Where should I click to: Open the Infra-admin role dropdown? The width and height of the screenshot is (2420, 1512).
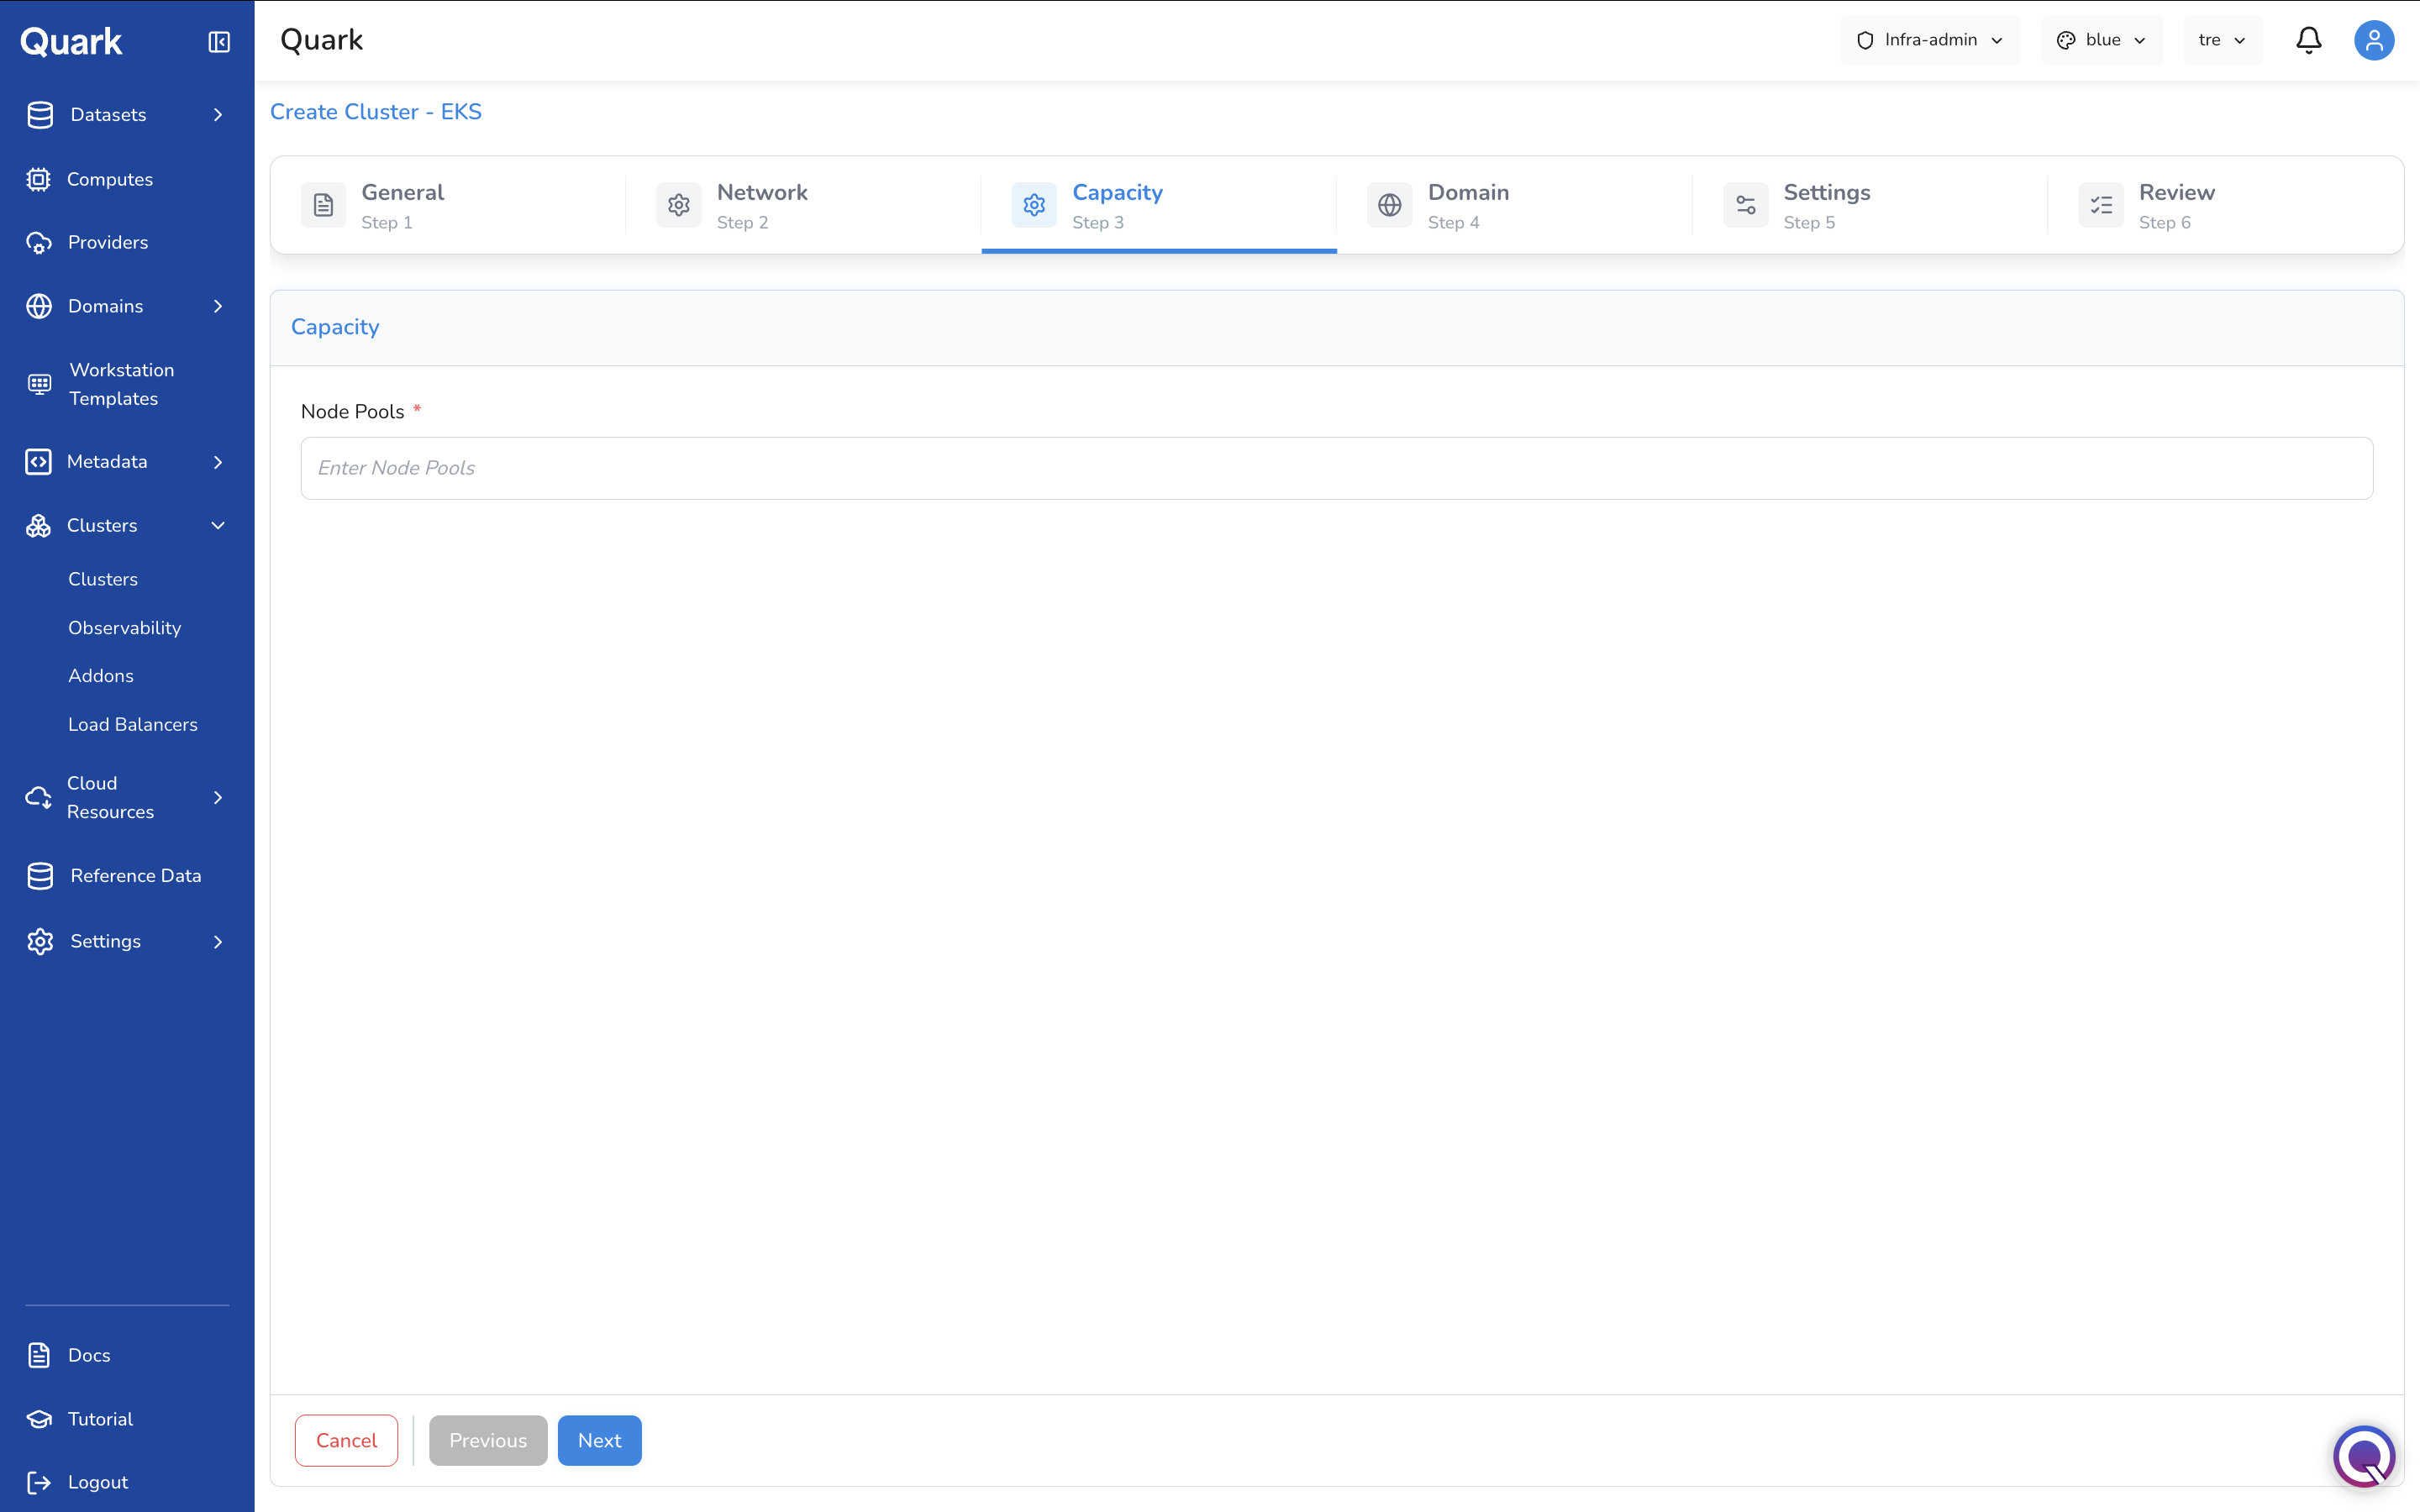(1930, 40)
